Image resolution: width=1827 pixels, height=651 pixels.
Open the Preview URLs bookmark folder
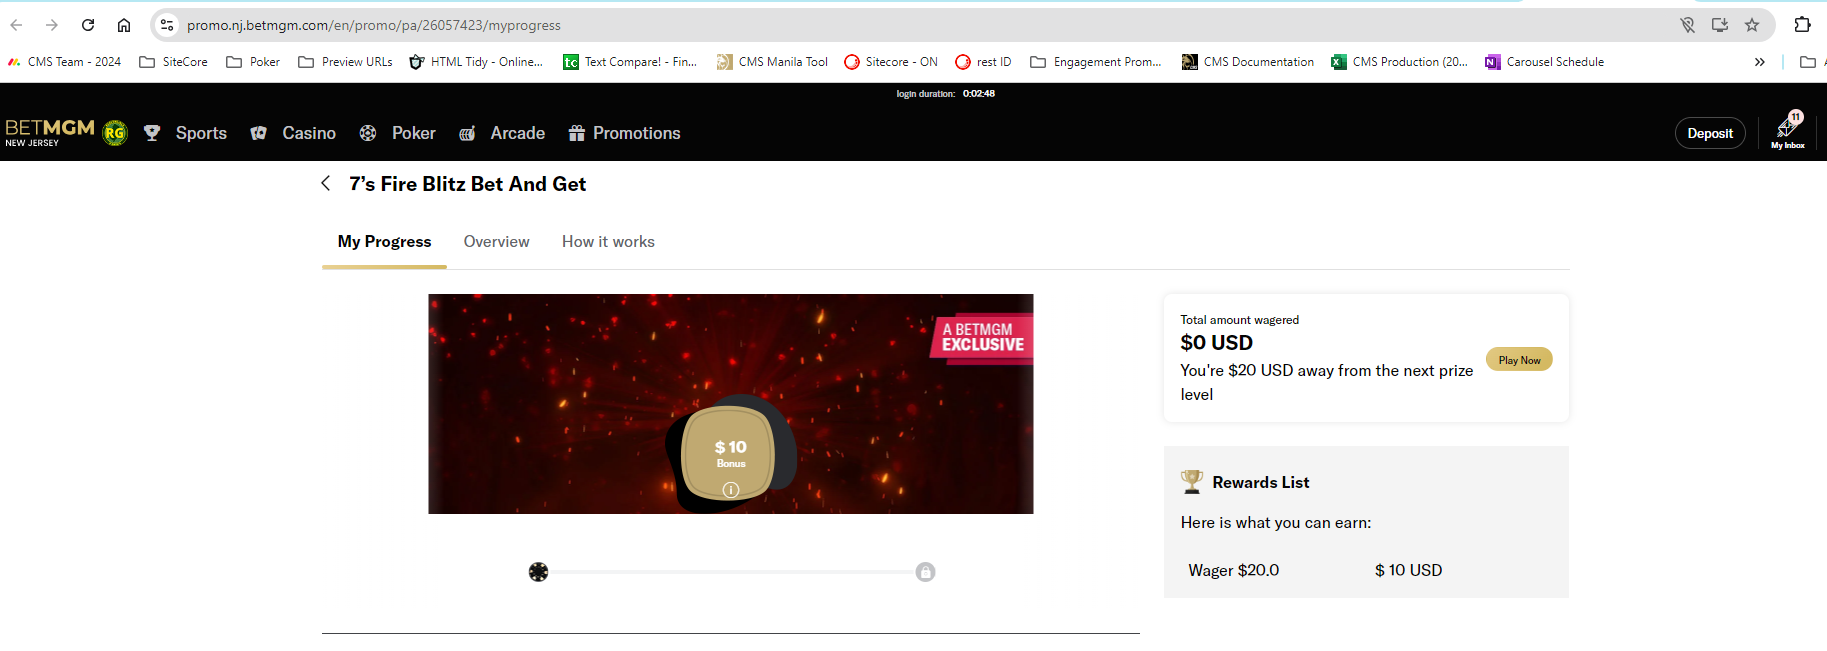point(345,62)
